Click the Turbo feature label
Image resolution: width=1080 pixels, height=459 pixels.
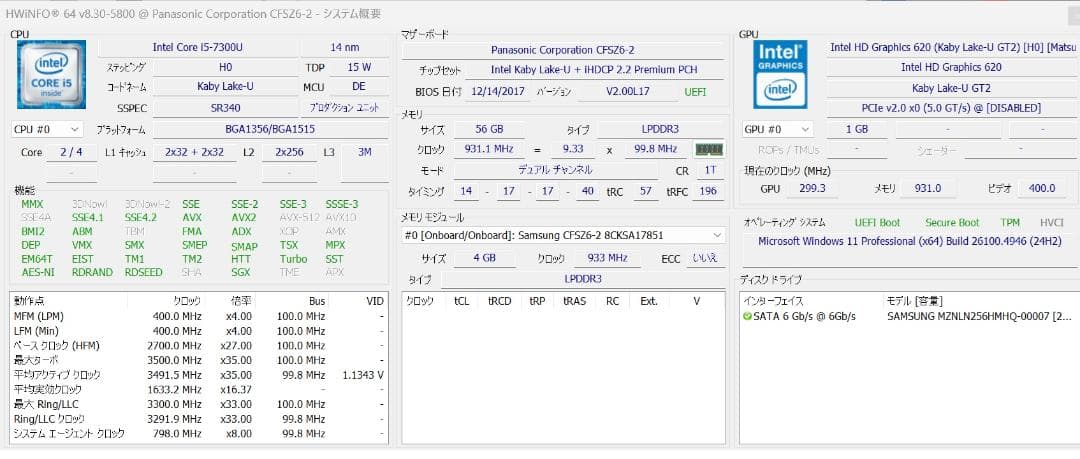tap(293, 259)
